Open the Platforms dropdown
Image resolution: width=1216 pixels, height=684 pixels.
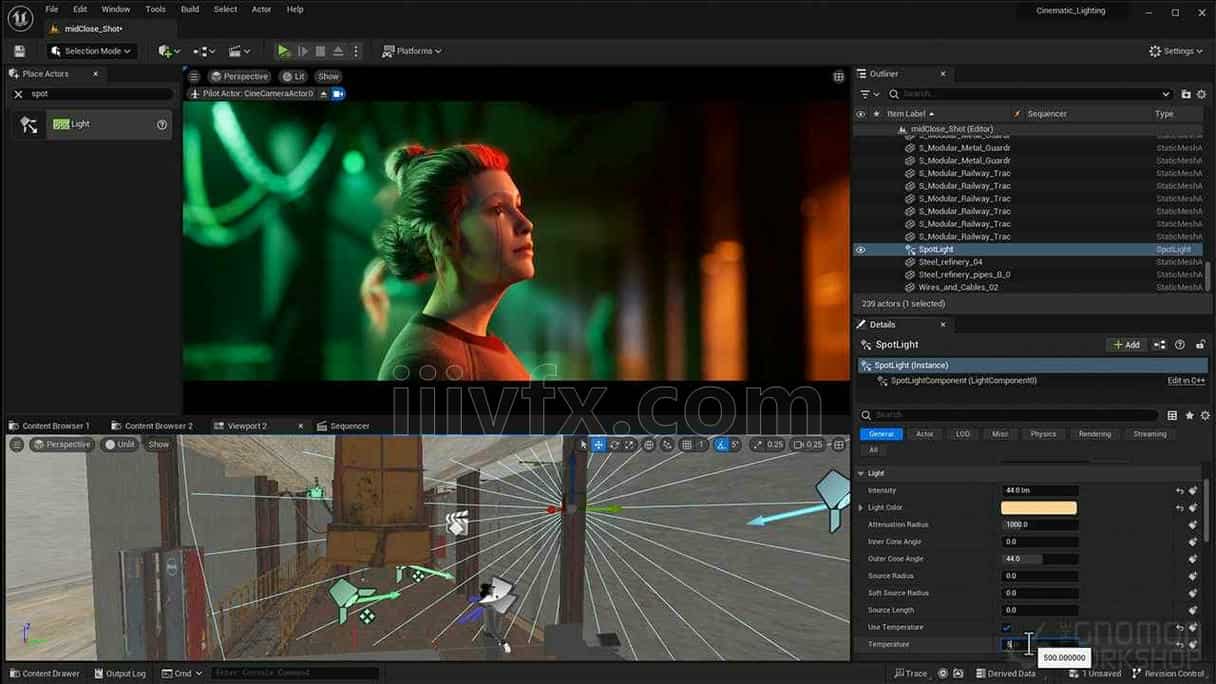click(412, 51)
